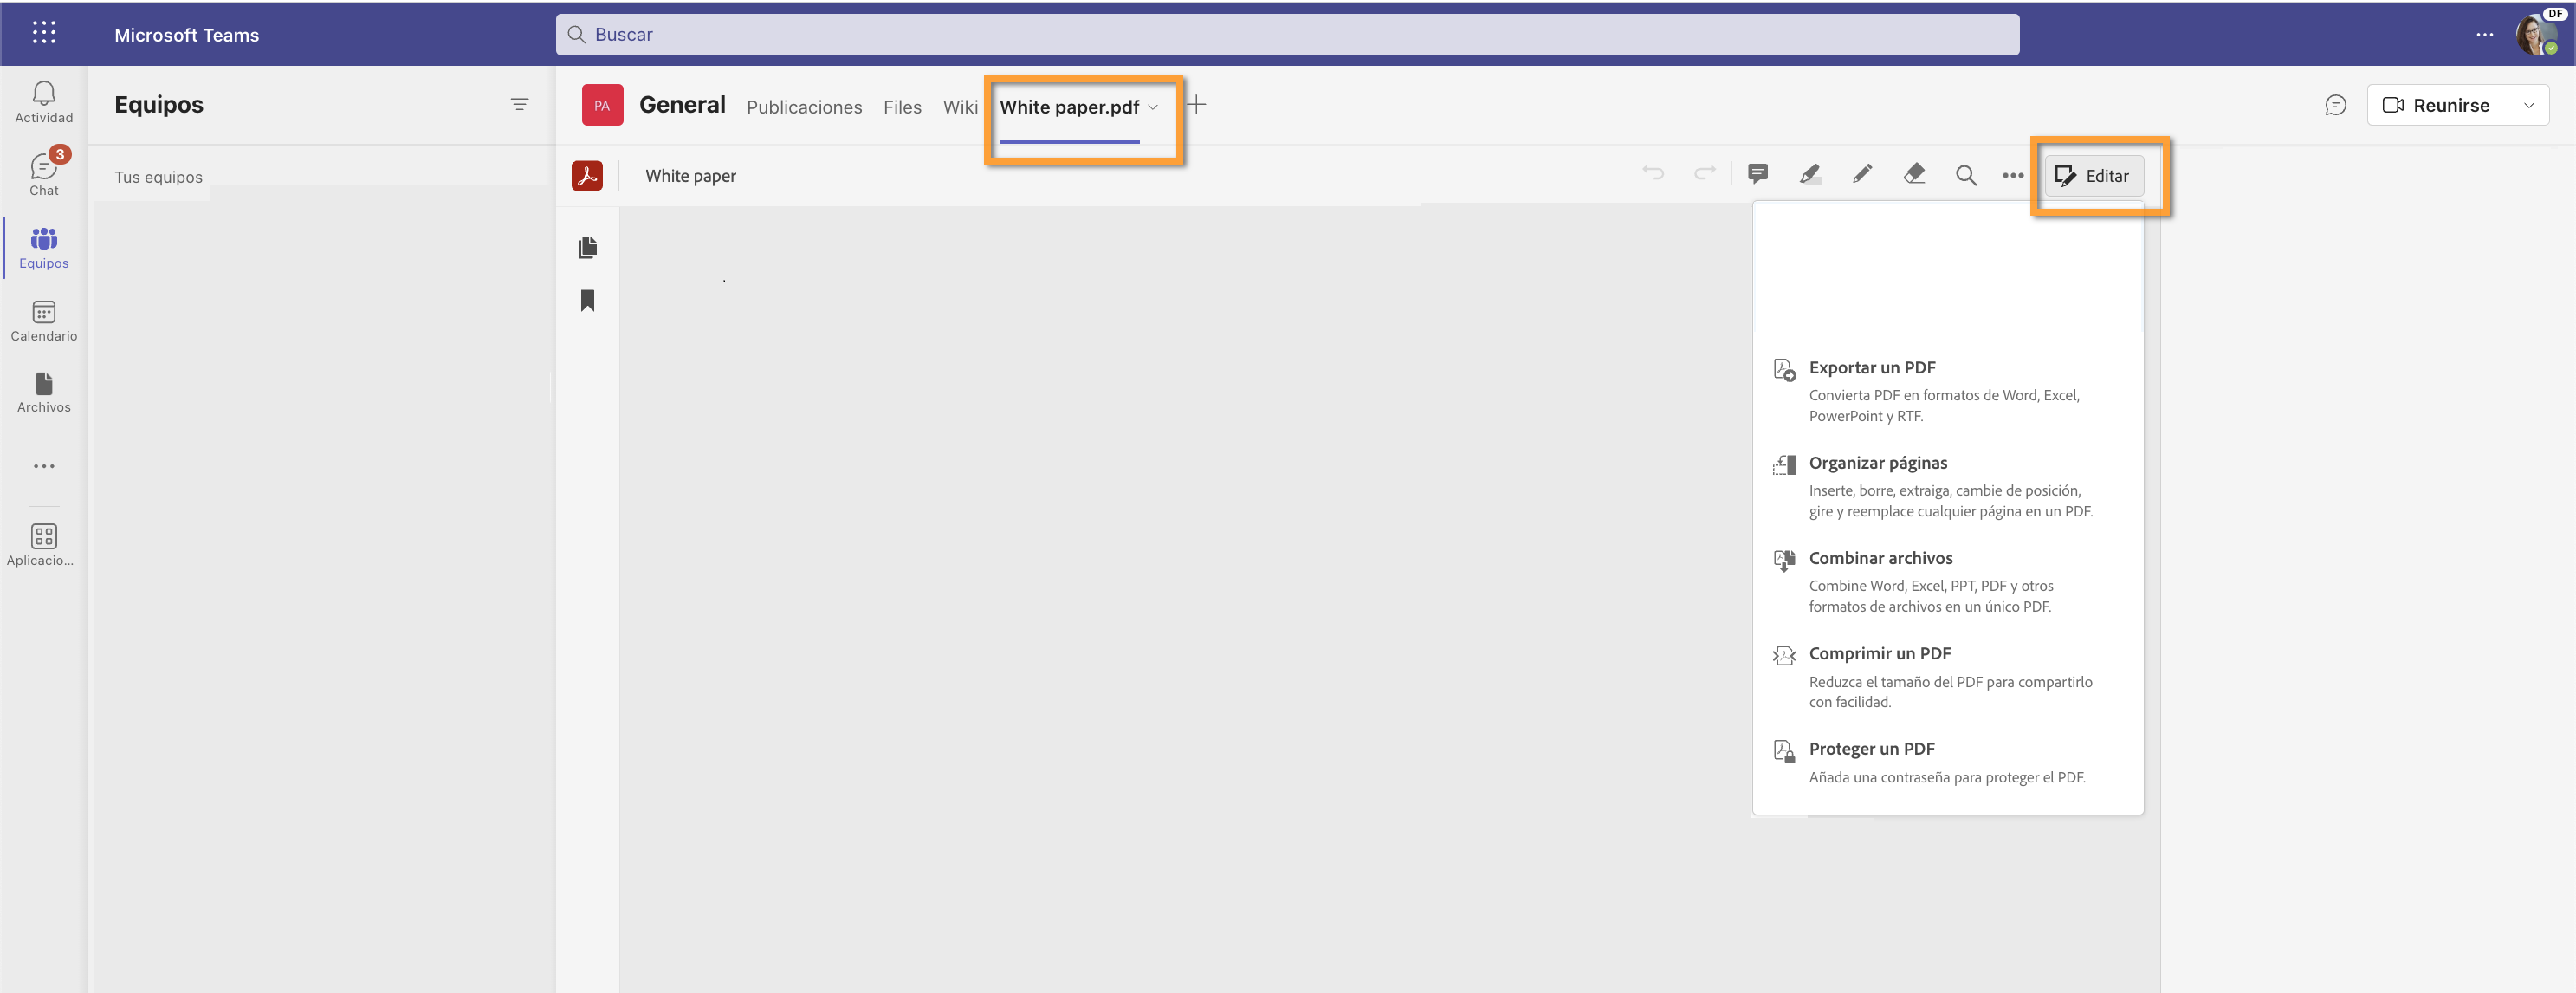Image resolution: width=2576 pixels, height=993 pixels.
Task: Select the Calendario section in sidebar
Action: point(43,320)
